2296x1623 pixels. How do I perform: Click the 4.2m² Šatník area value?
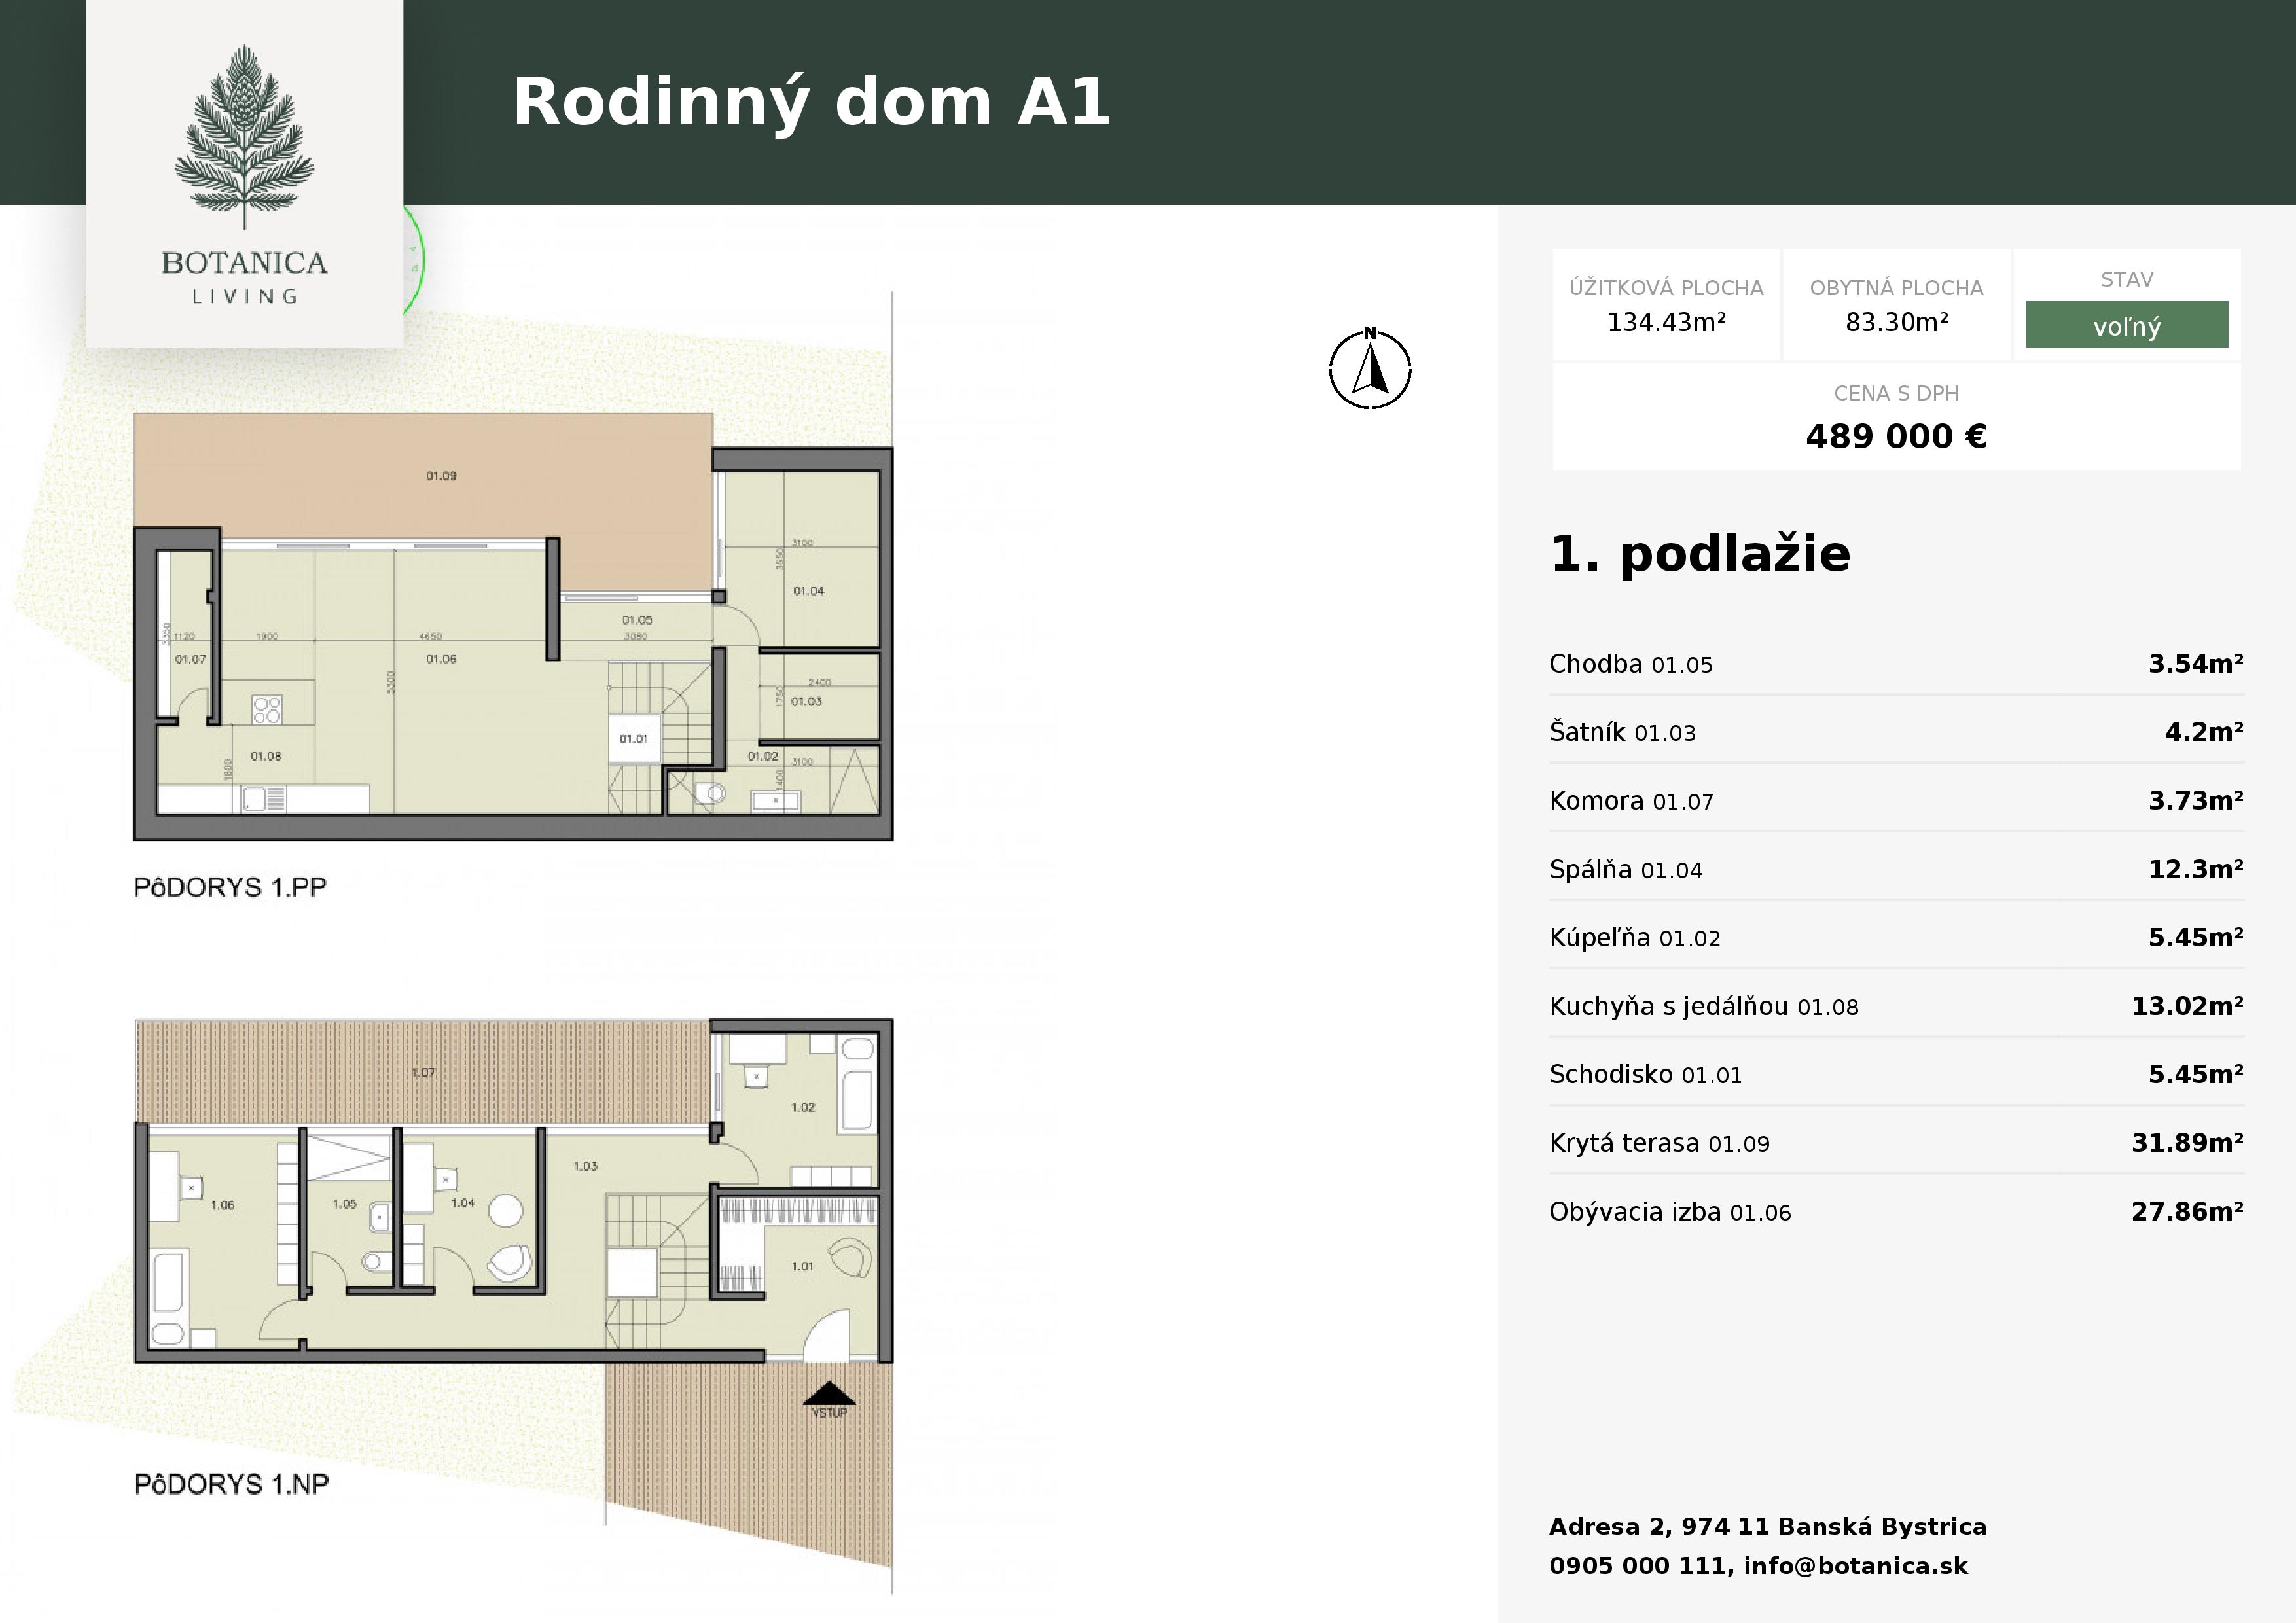(x=2204, y=732)
